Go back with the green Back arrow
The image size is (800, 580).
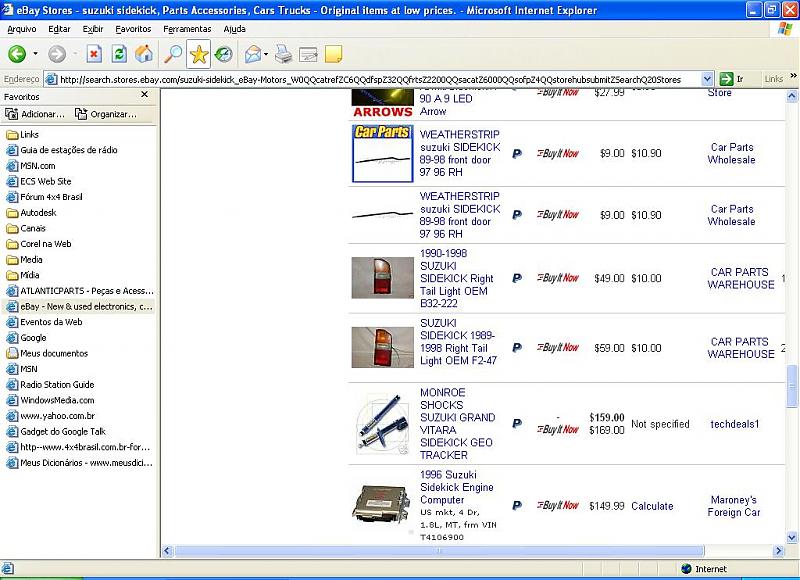(17, 54)
